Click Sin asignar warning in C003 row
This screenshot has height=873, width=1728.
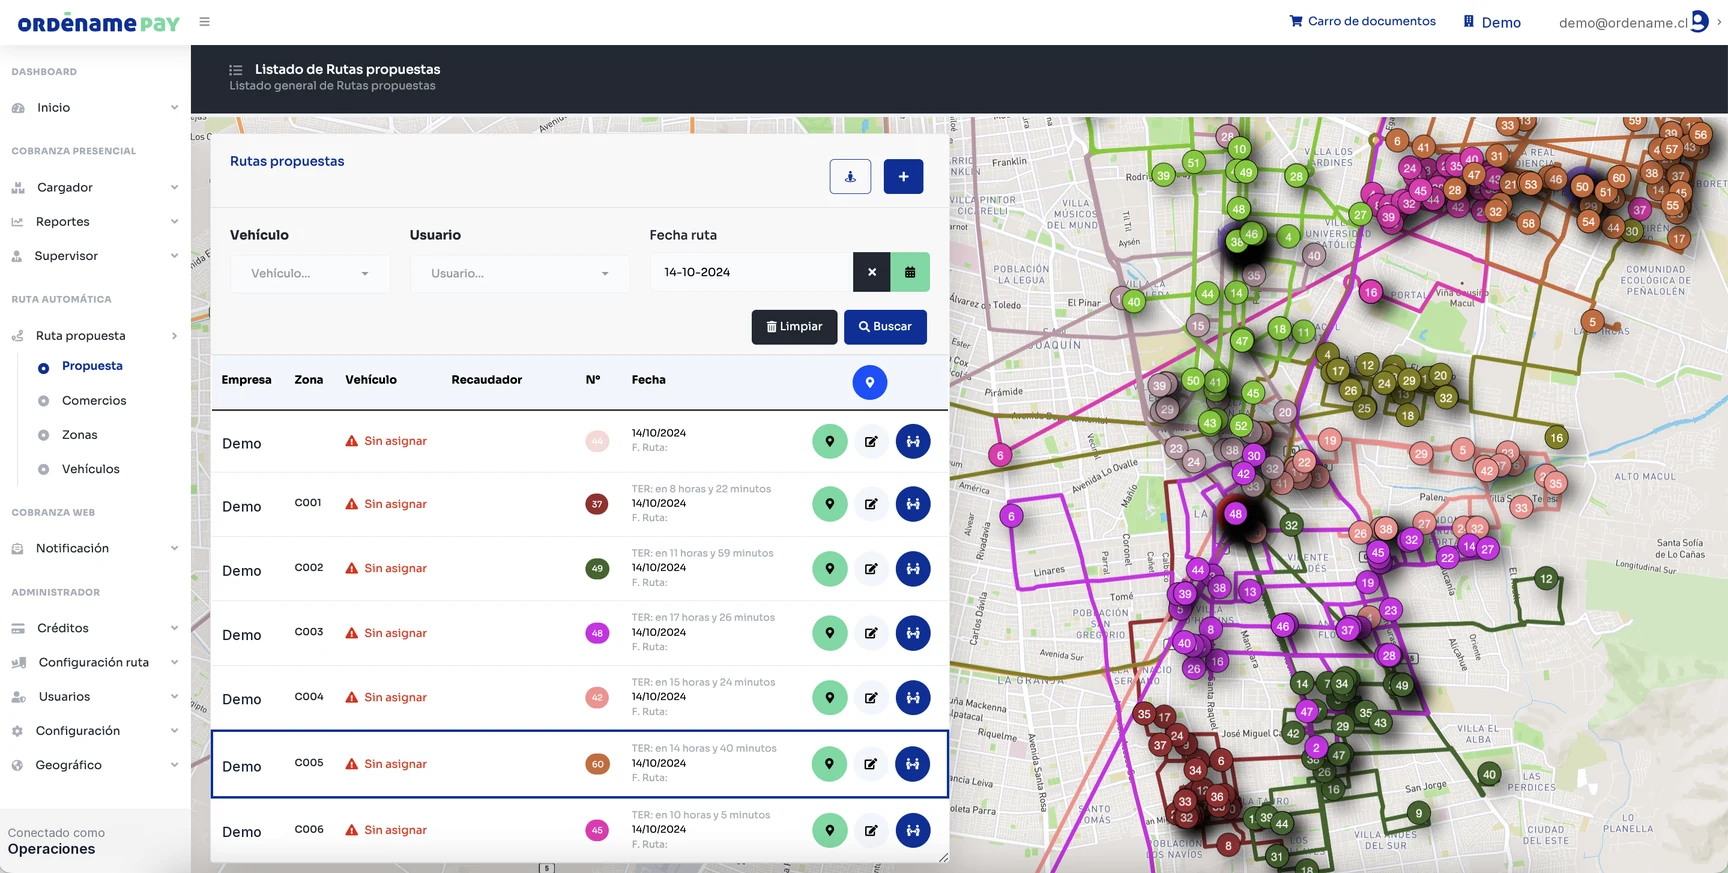tap(386, 633)
